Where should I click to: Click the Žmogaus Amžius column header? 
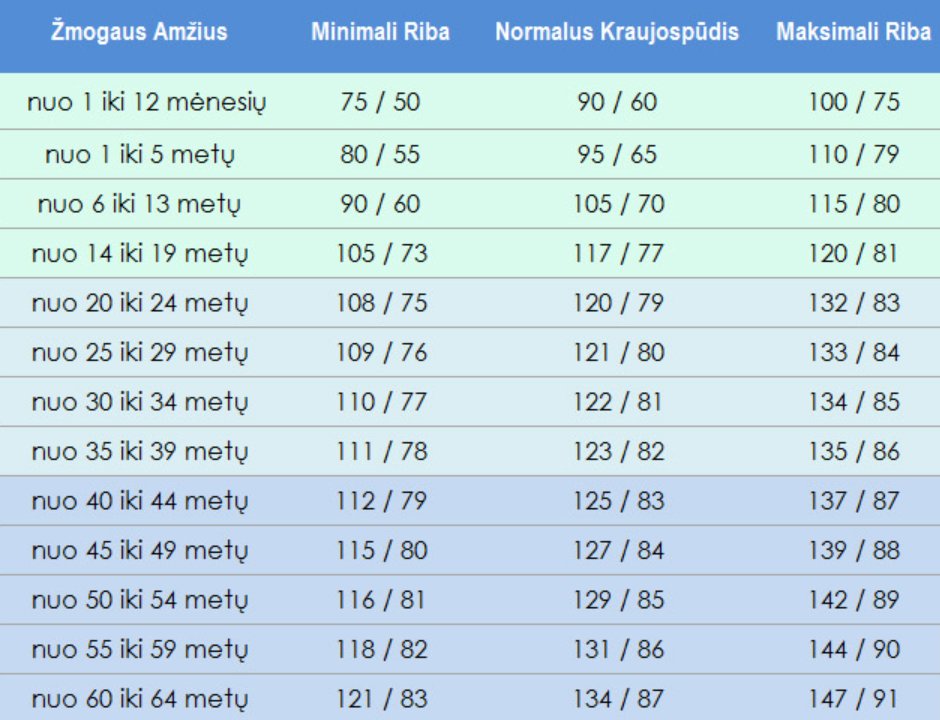[x=139, y=32]
